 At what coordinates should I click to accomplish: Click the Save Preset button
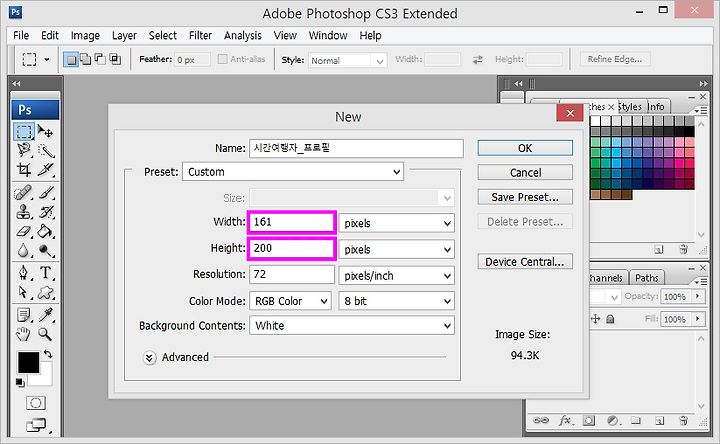[525, 197]
